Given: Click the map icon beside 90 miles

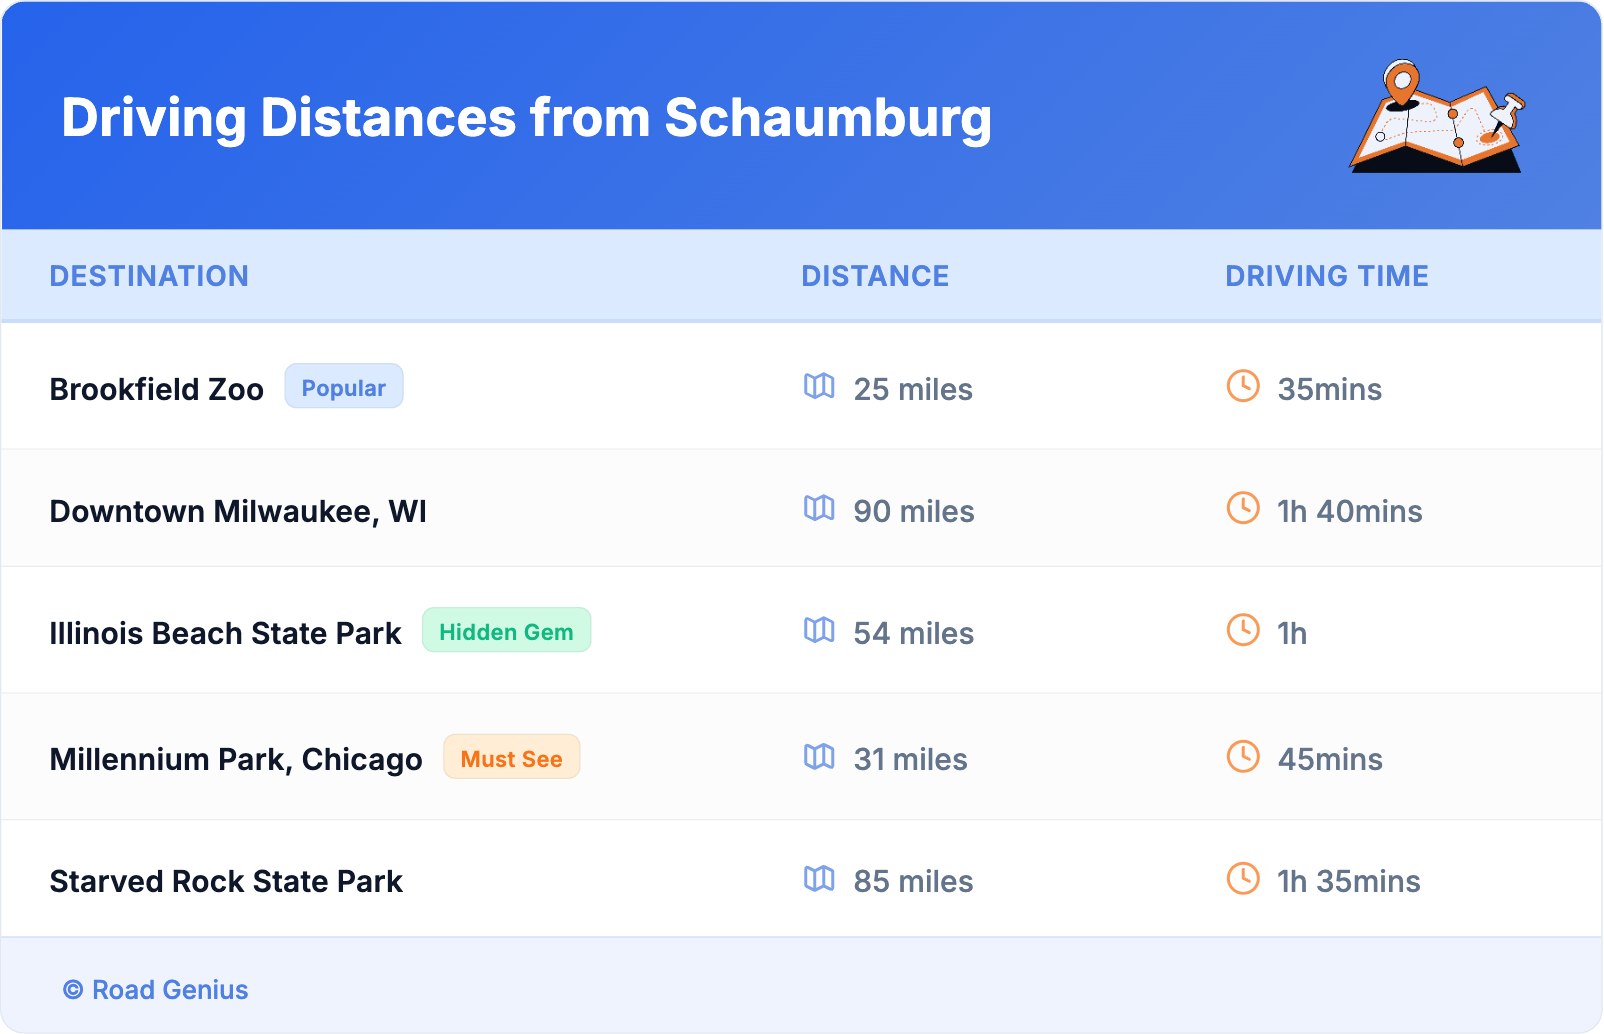Looking at the screenshot, I should (x=819, y=508).
